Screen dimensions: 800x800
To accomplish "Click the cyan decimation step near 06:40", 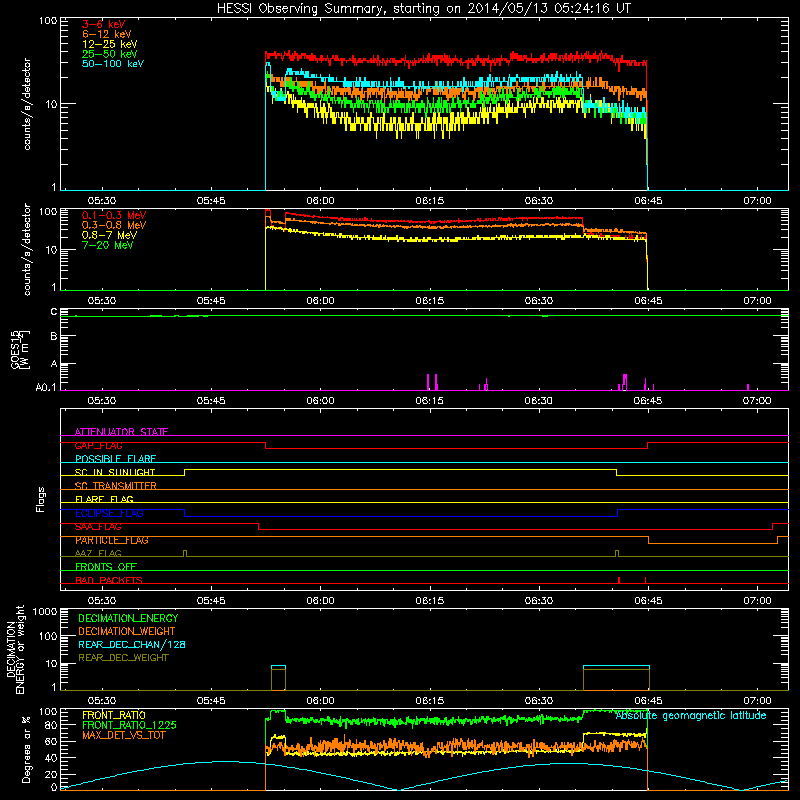I will (x=616, y=666).
